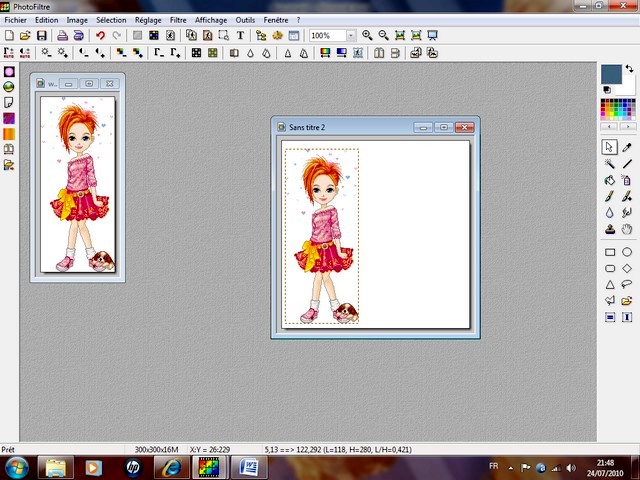Open the Image menu
640x480 pixels.
click(x=77, y=20)
